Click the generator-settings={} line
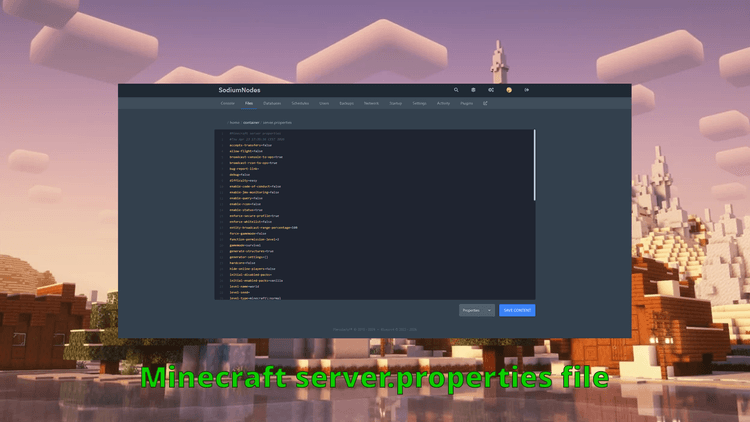This screenshot has width=750, height=422. [x=249, y=257]
